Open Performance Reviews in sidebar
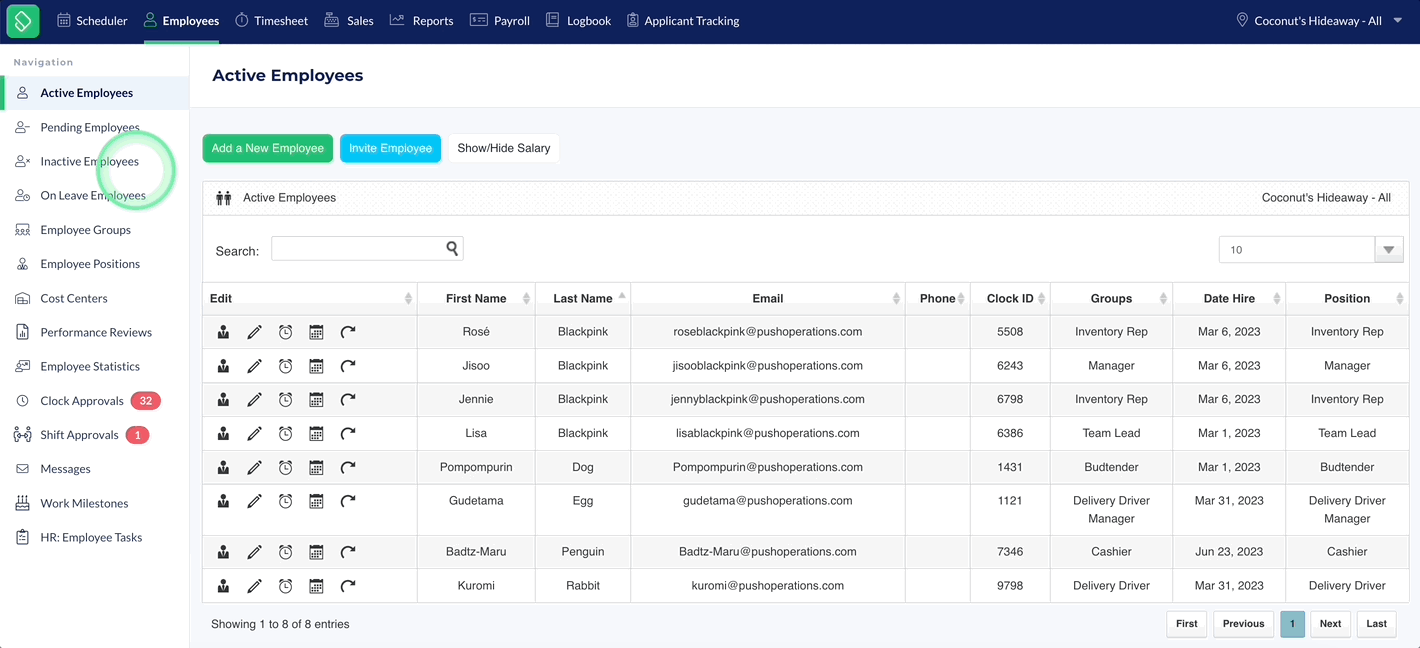The image size is (1420, 648). (96, 332)
